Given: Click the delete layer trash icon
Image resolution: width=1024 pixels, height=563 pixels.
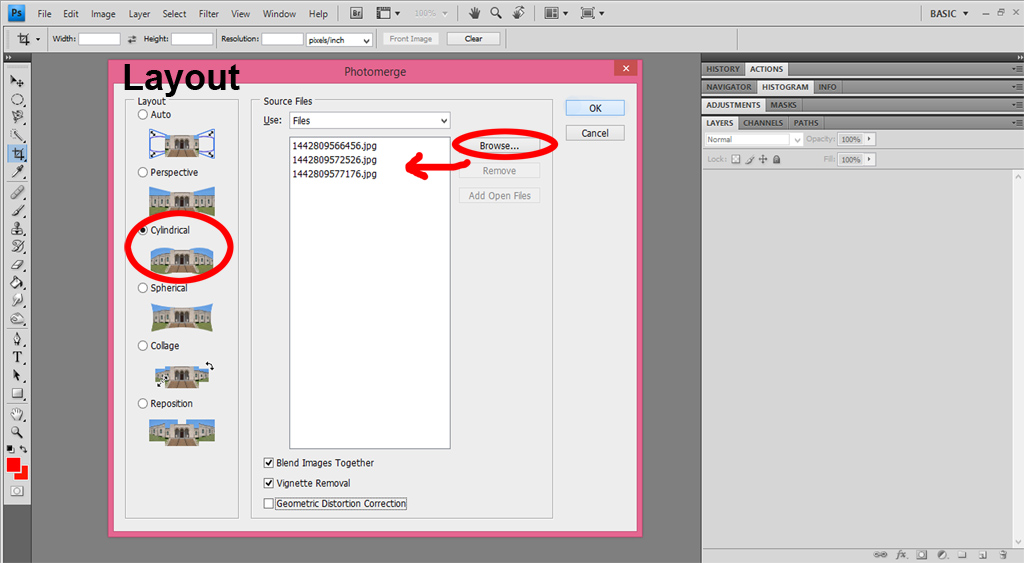Looking at the screenshot, I should click(1003, 555).
